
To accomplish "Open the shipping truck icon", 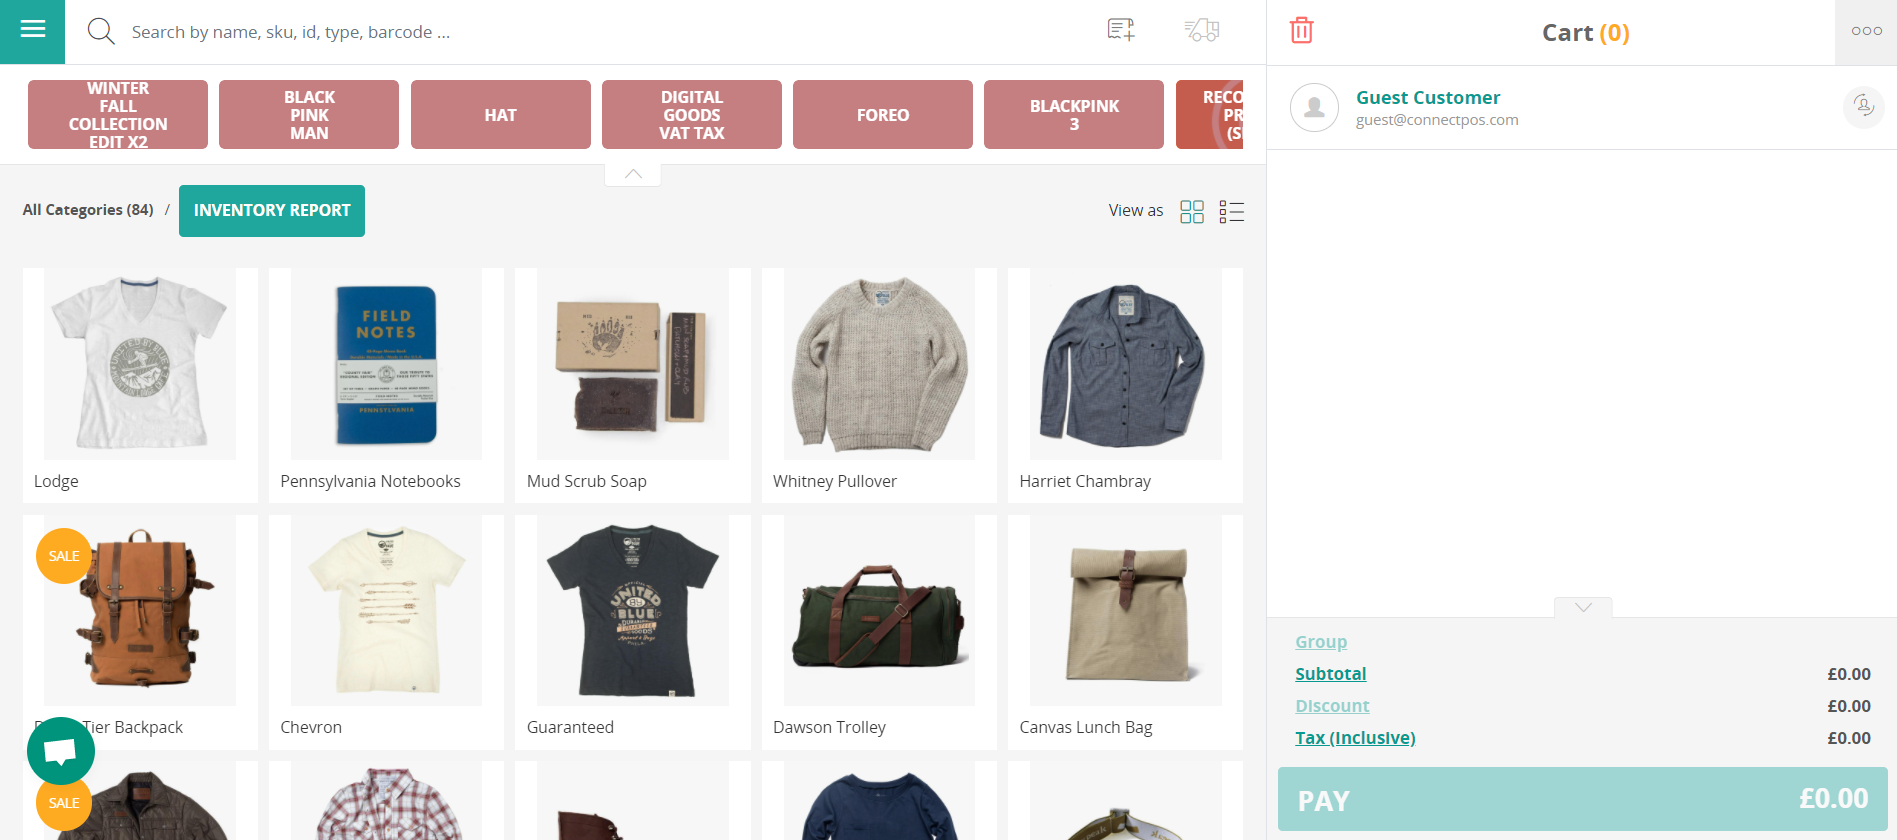I will [x=1202, y=30].
